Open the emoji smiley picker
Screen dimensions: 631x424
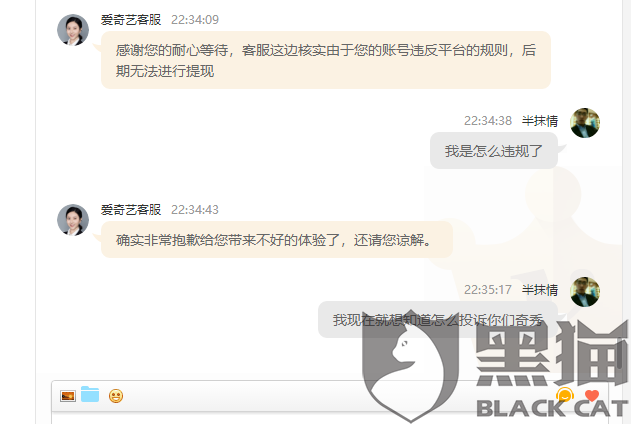[x=116, y=396]
